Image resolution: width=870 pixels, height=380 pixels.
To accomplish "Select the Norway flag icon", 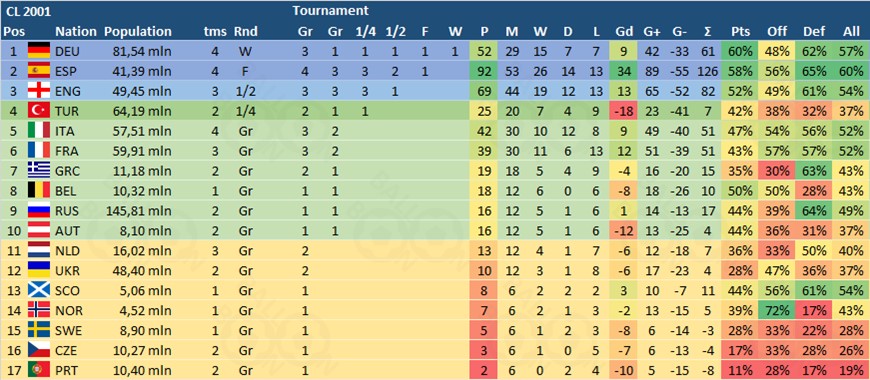I will (39, 311).
